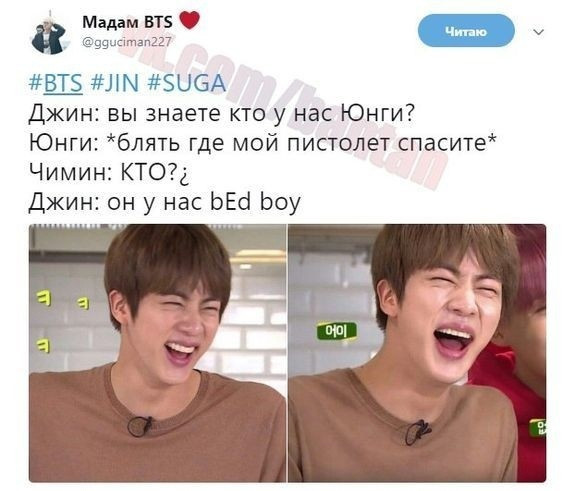Image resolution: width=563 pixels, height=491 pixels.
Task: Visit the @gguciman227 handle
Action: pos(127,42)
